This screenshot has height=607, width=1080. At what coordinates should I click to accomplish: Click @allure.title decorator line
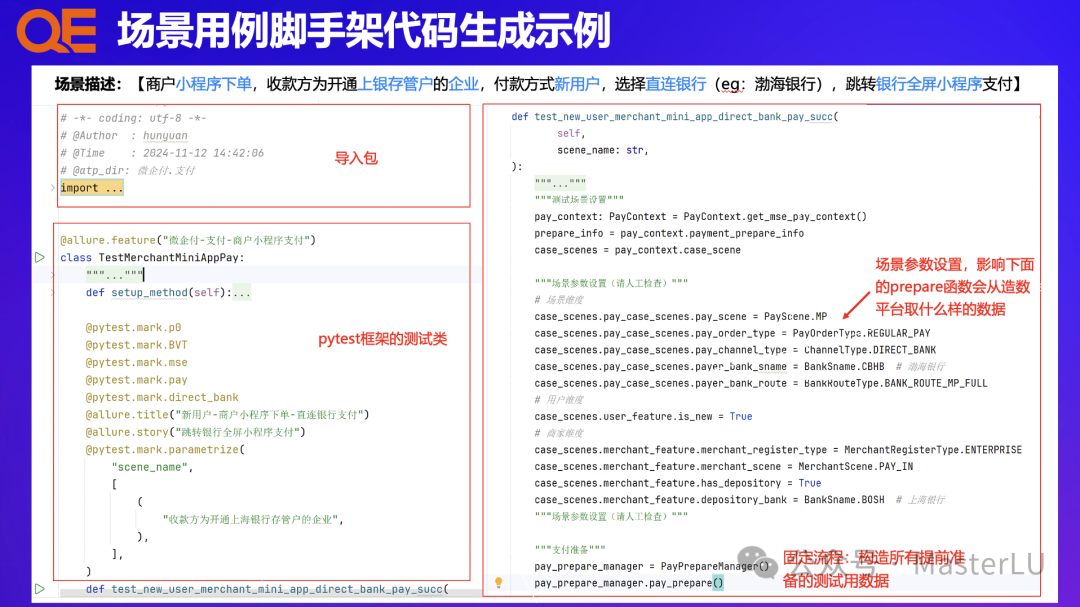227,414
